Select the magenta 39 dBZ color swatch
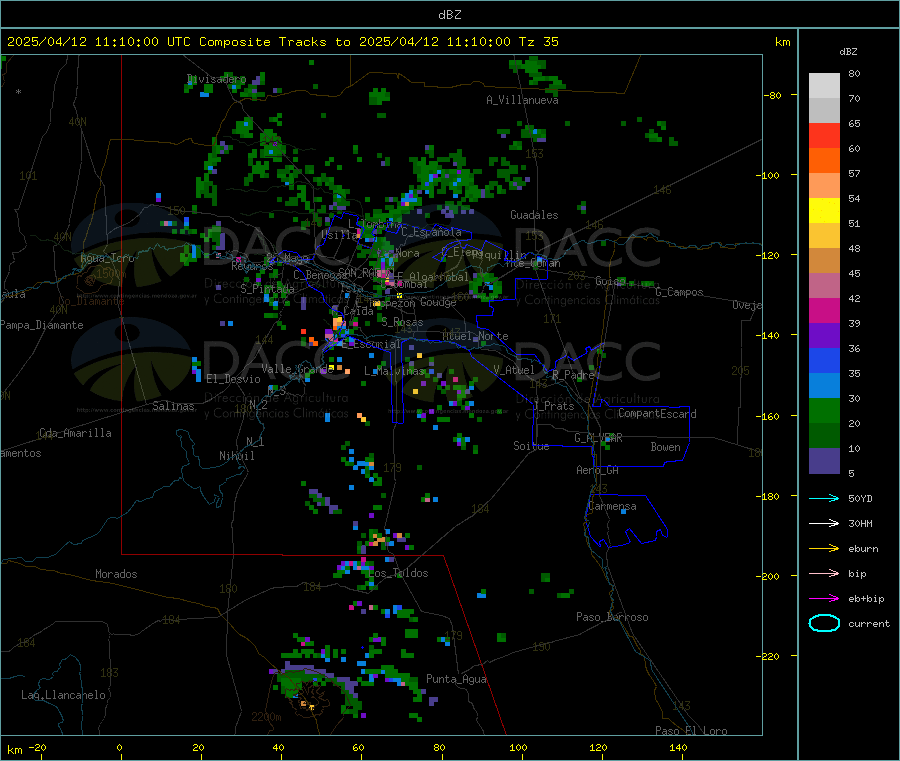The height and width of the screenshot is (761, 900). 824,310
